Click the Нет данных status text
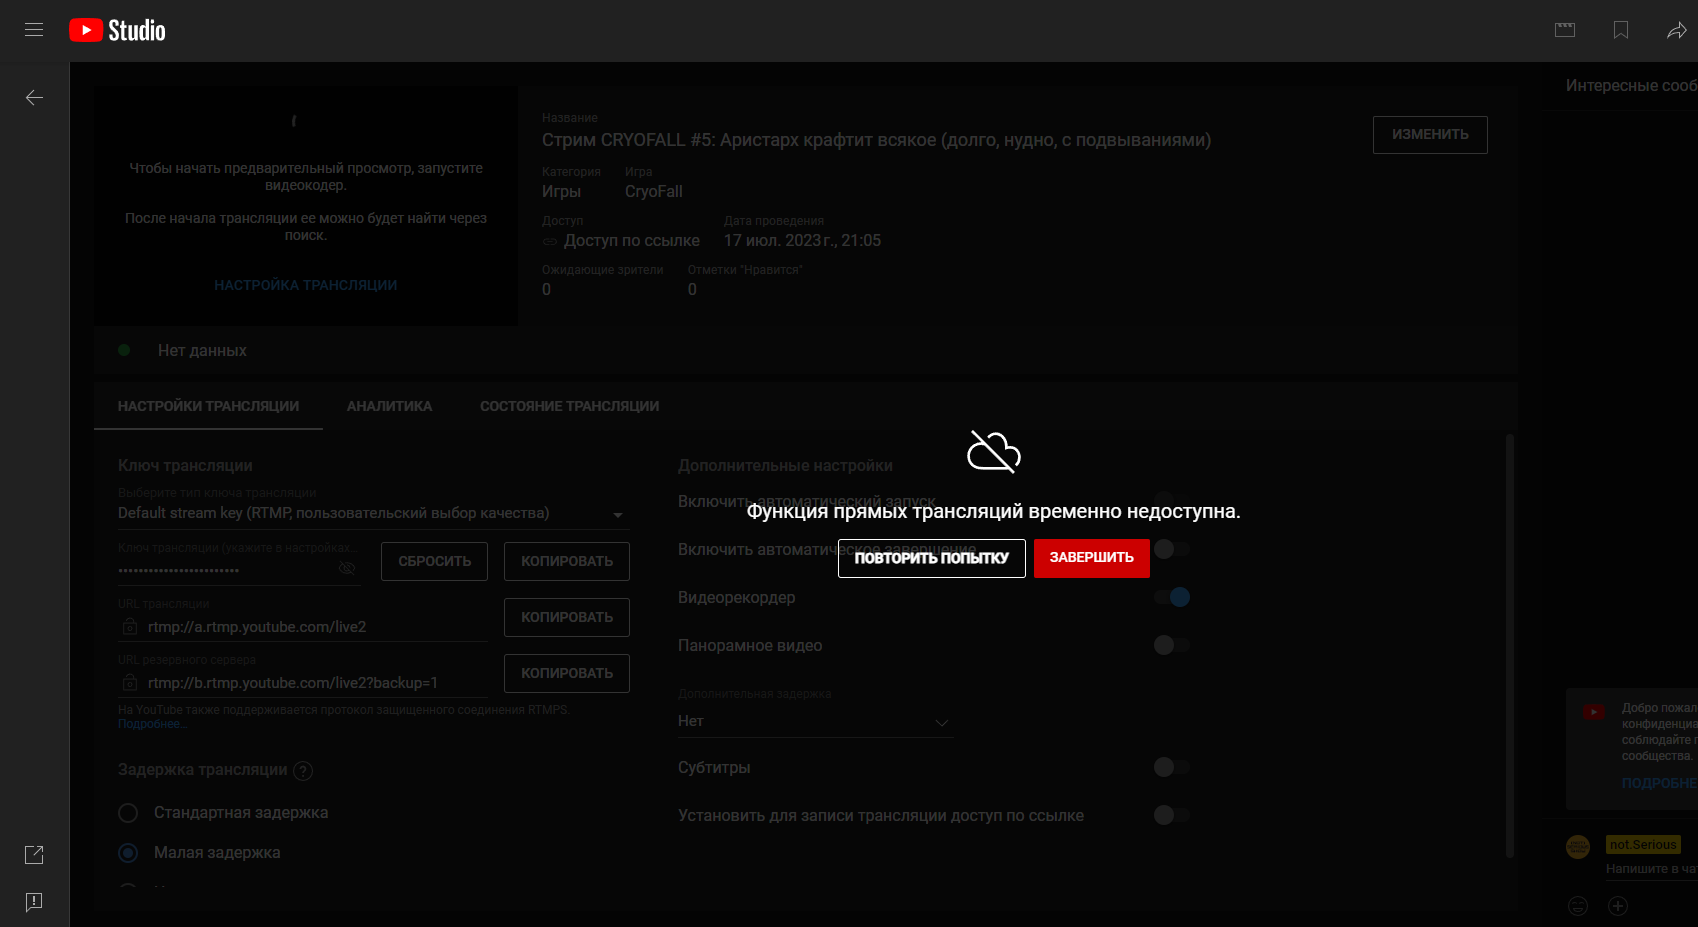1698x927 pixels. click(202, 351)
